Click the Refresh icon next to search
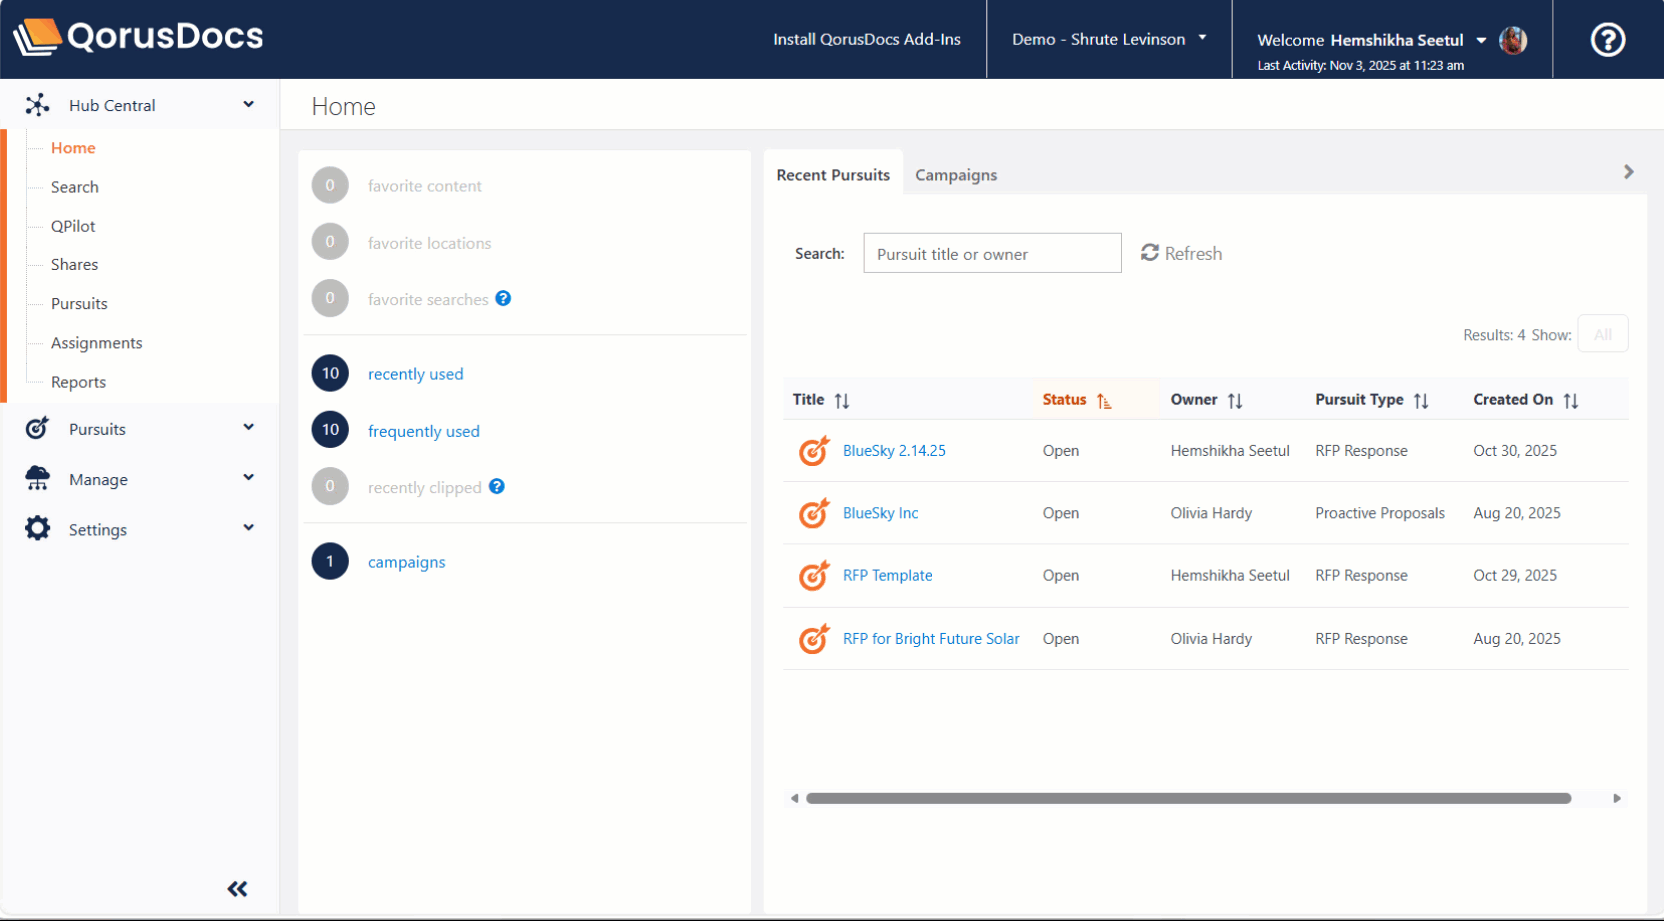This screenshot has height=921, width=1664. (x=1150, y=253)
